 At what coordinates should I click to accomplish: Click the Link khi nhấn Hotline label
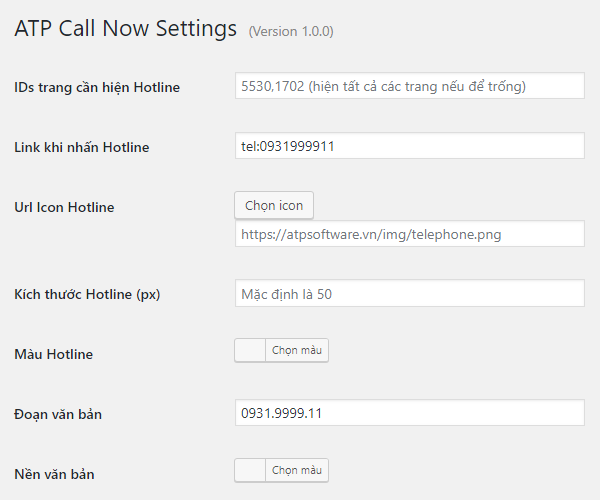click(x=82, y=147)
